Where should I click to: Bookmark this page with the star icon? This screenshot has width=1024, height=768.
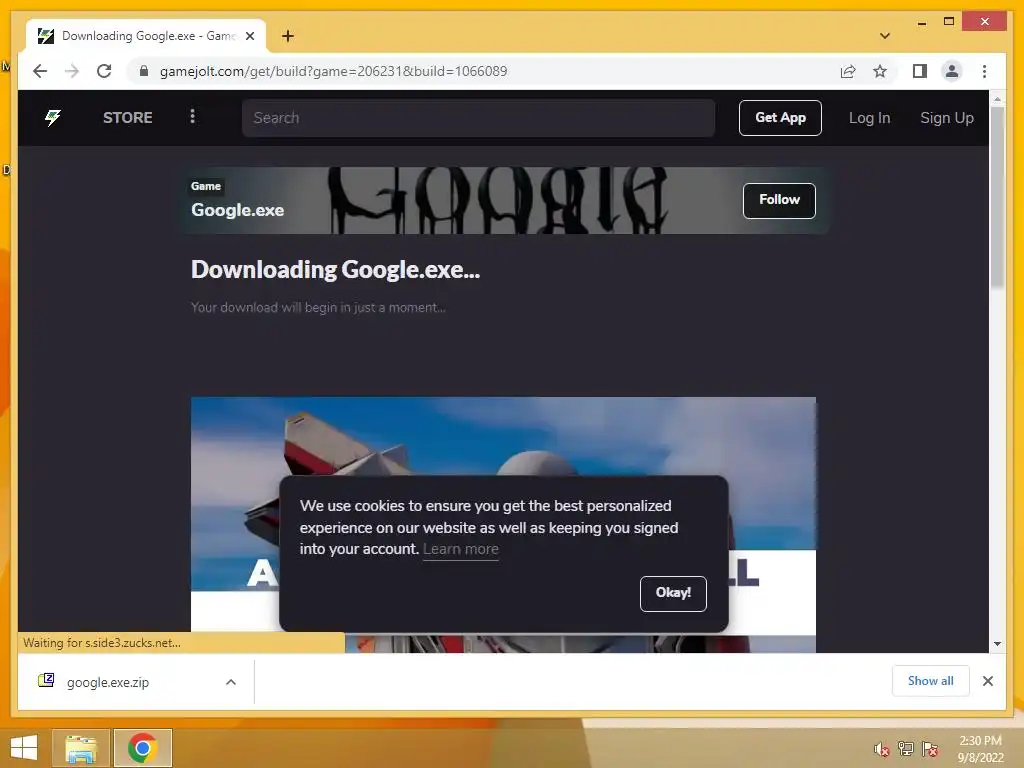point(880,71)
